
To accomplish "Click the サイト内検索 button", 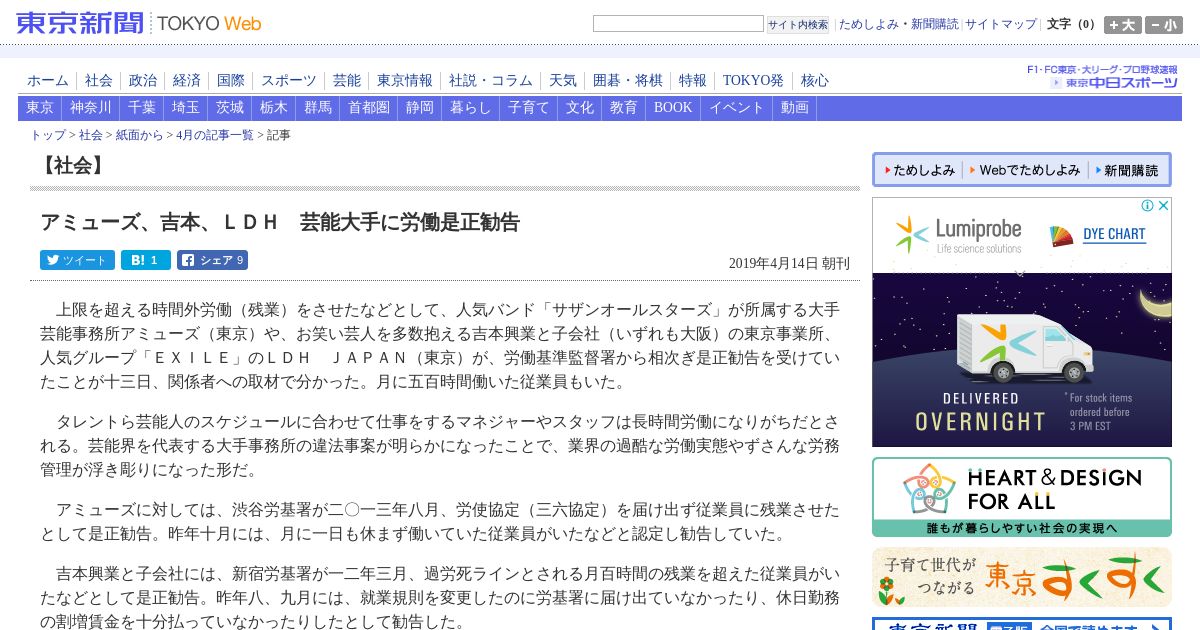I will 798,24.
